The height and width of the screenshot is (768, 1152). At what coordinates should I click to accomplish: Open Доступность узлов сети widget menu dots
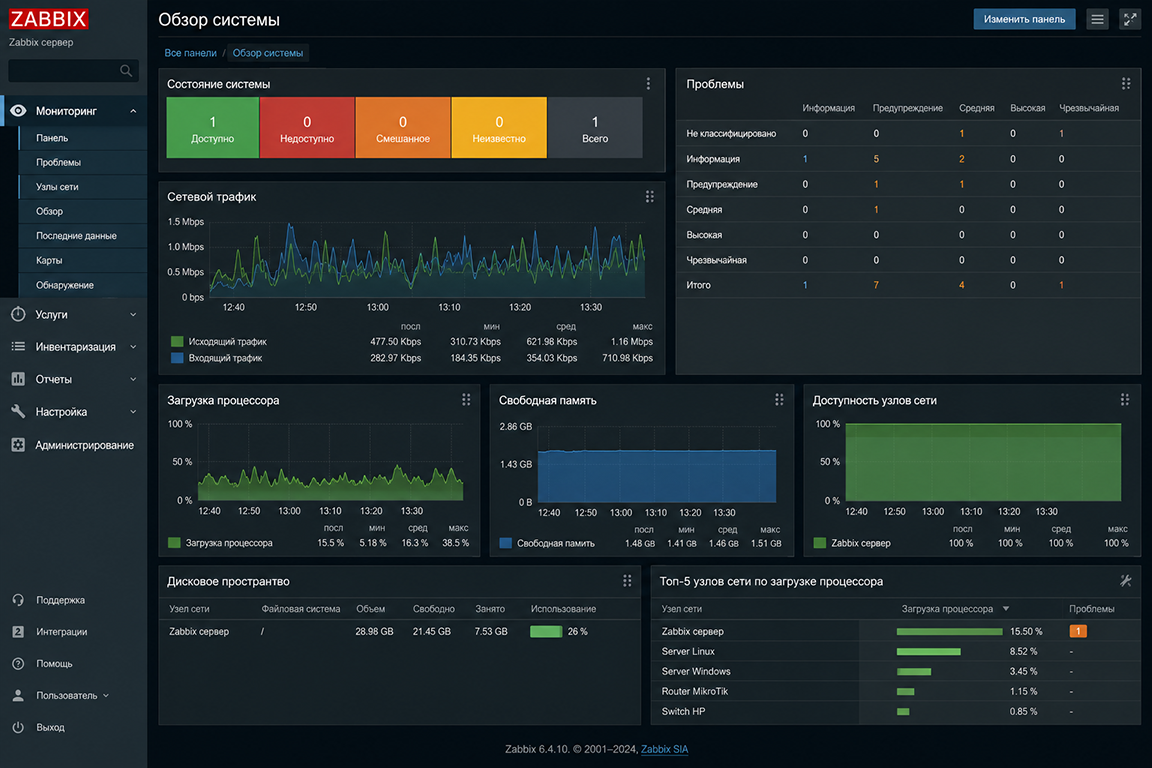pos(1125,400)
